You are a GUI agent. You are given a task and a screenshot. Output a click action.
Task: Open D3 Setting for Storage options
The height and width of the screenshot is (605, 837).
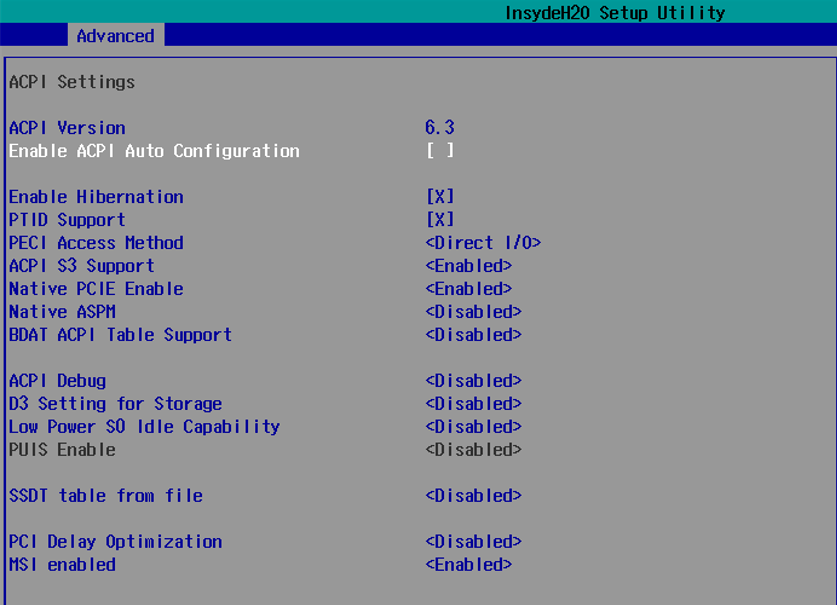473,404
